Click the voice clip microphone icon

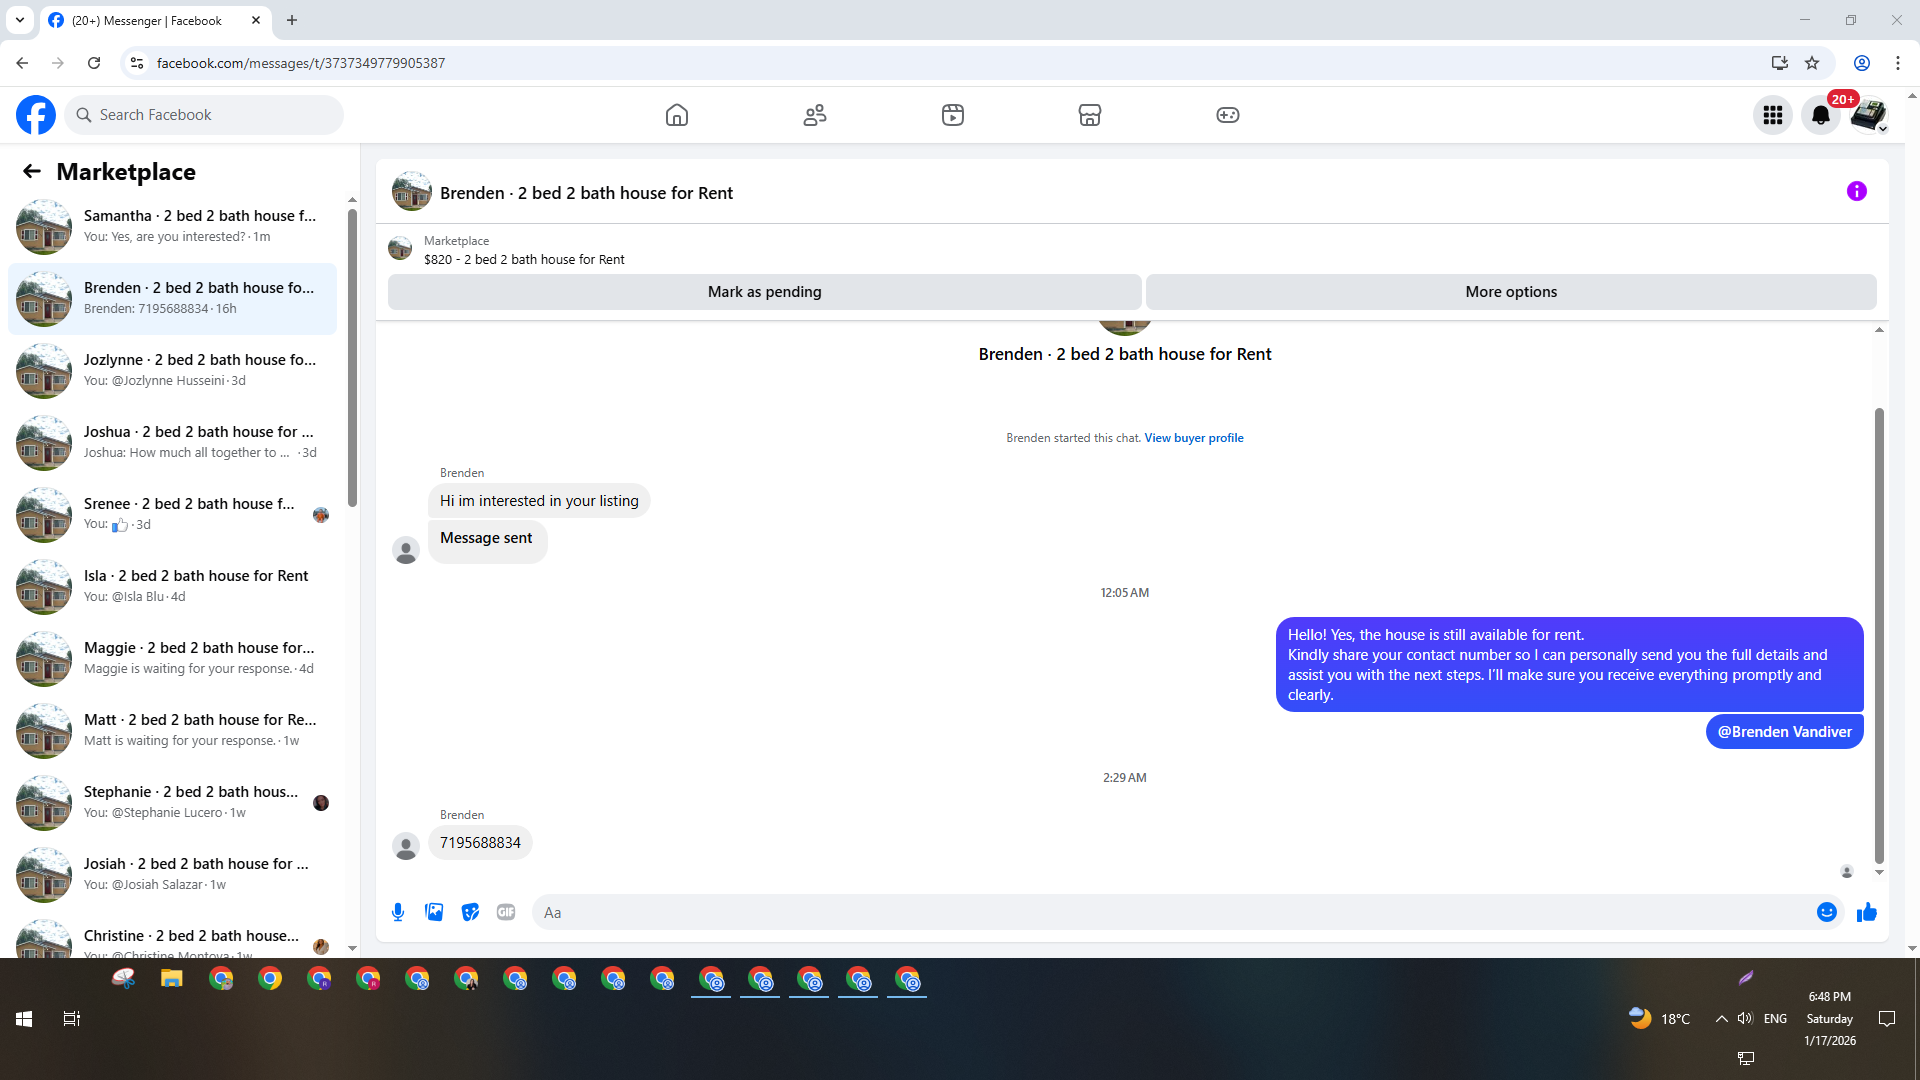tap(398, 912)
